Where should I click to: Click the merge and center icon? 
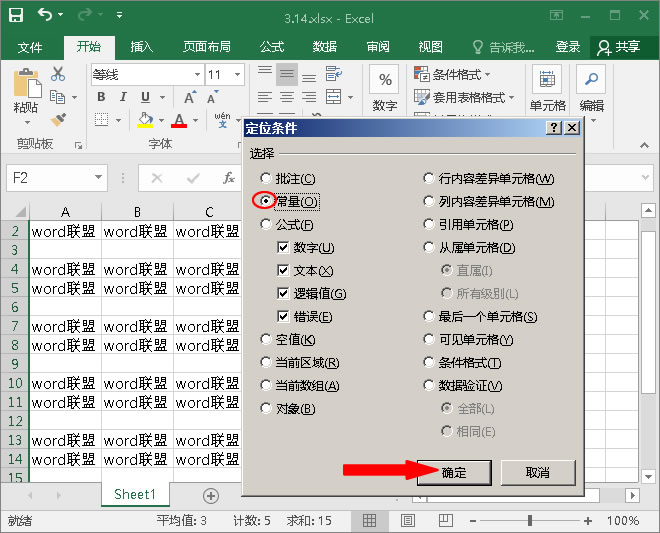tap(333, 97)
